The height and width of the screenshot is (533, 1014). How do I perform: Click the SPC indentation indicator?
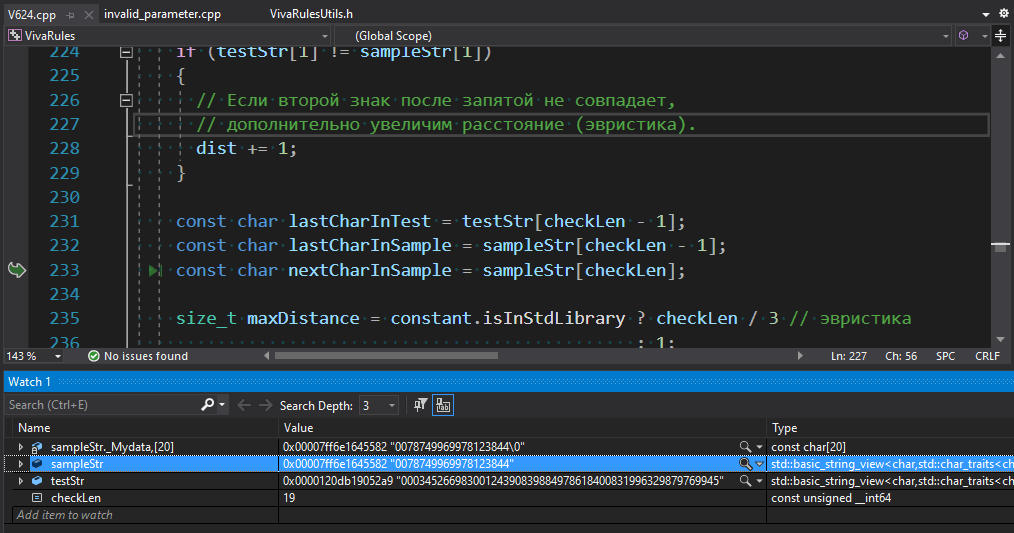945,356
